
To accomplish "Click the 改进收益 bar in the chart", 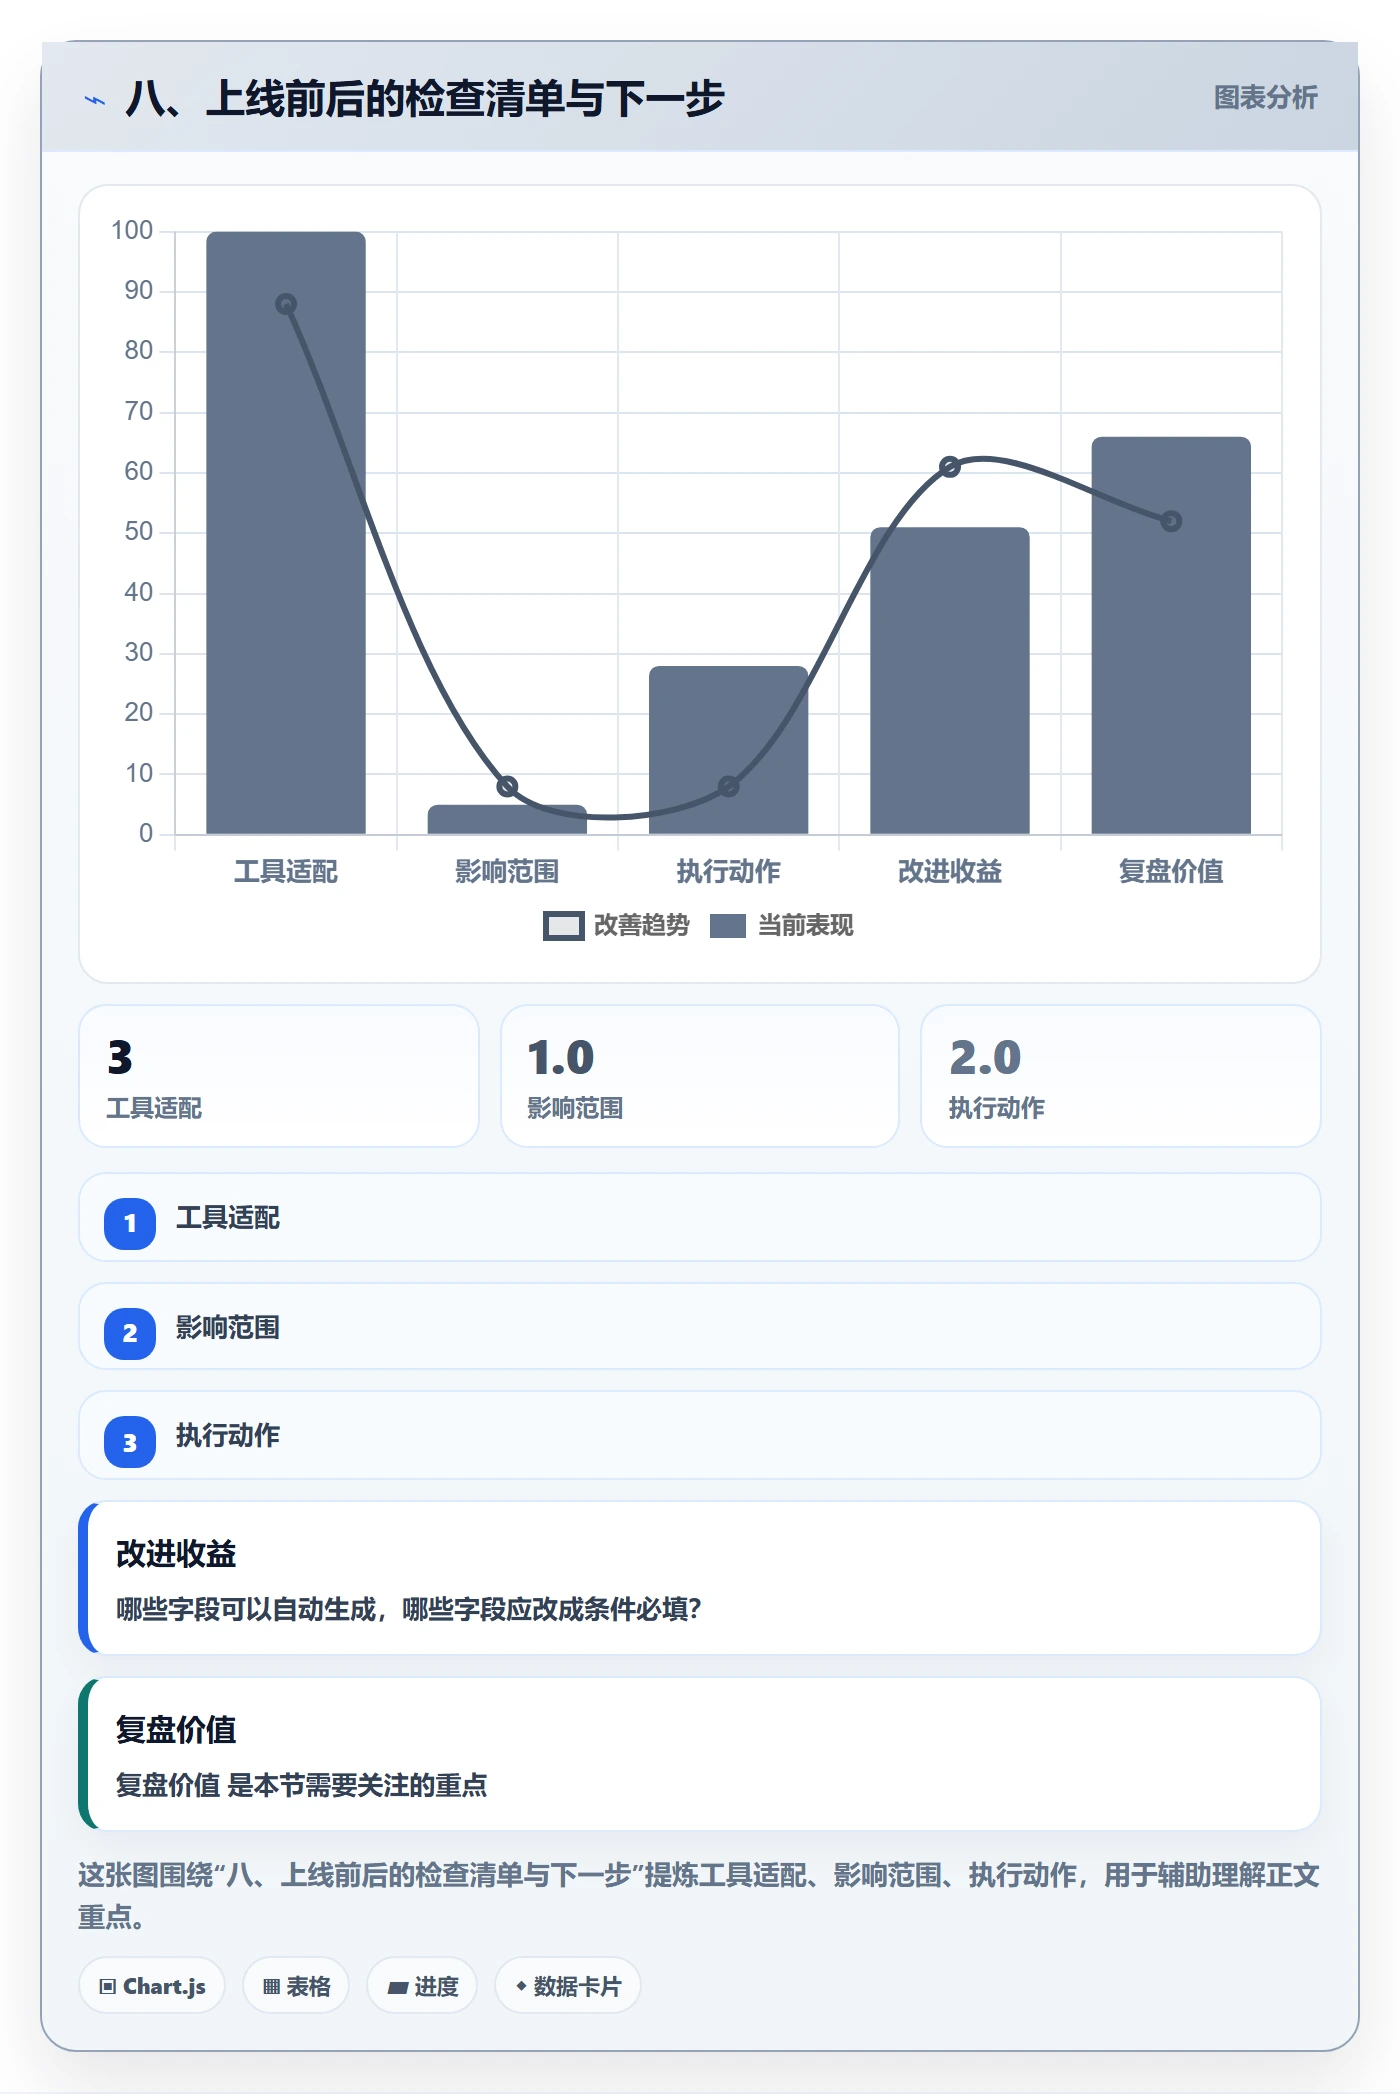I will click(950, 680).
